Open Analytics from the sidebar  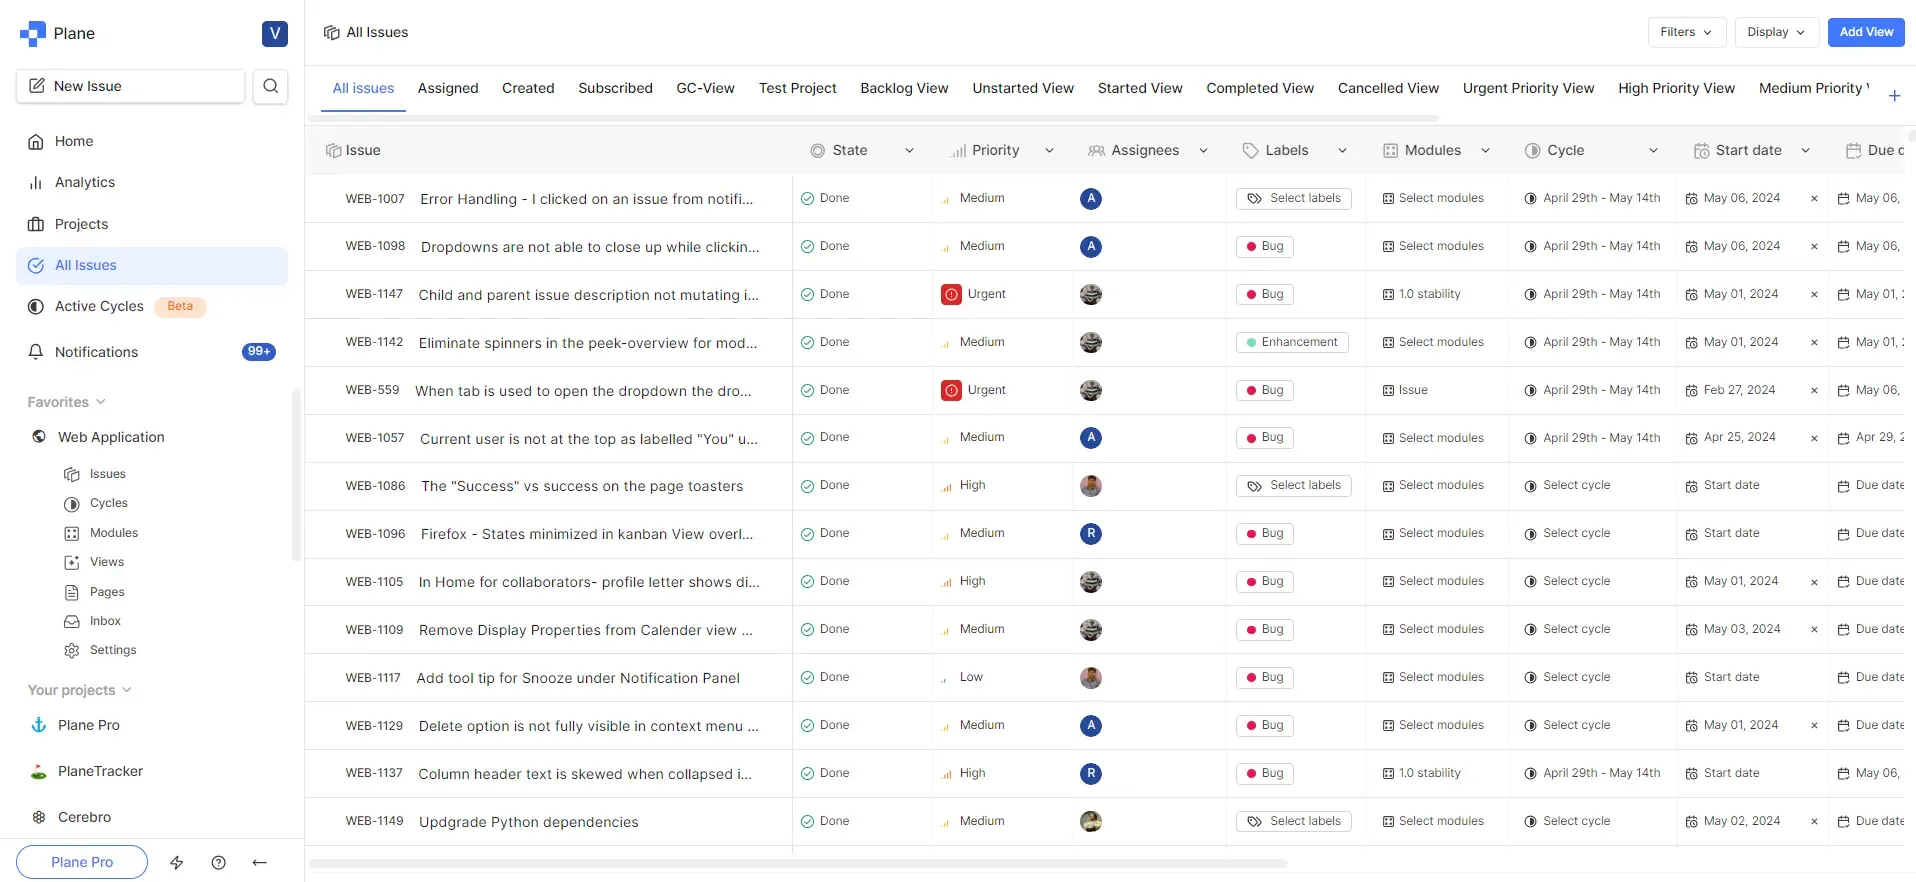85,182
